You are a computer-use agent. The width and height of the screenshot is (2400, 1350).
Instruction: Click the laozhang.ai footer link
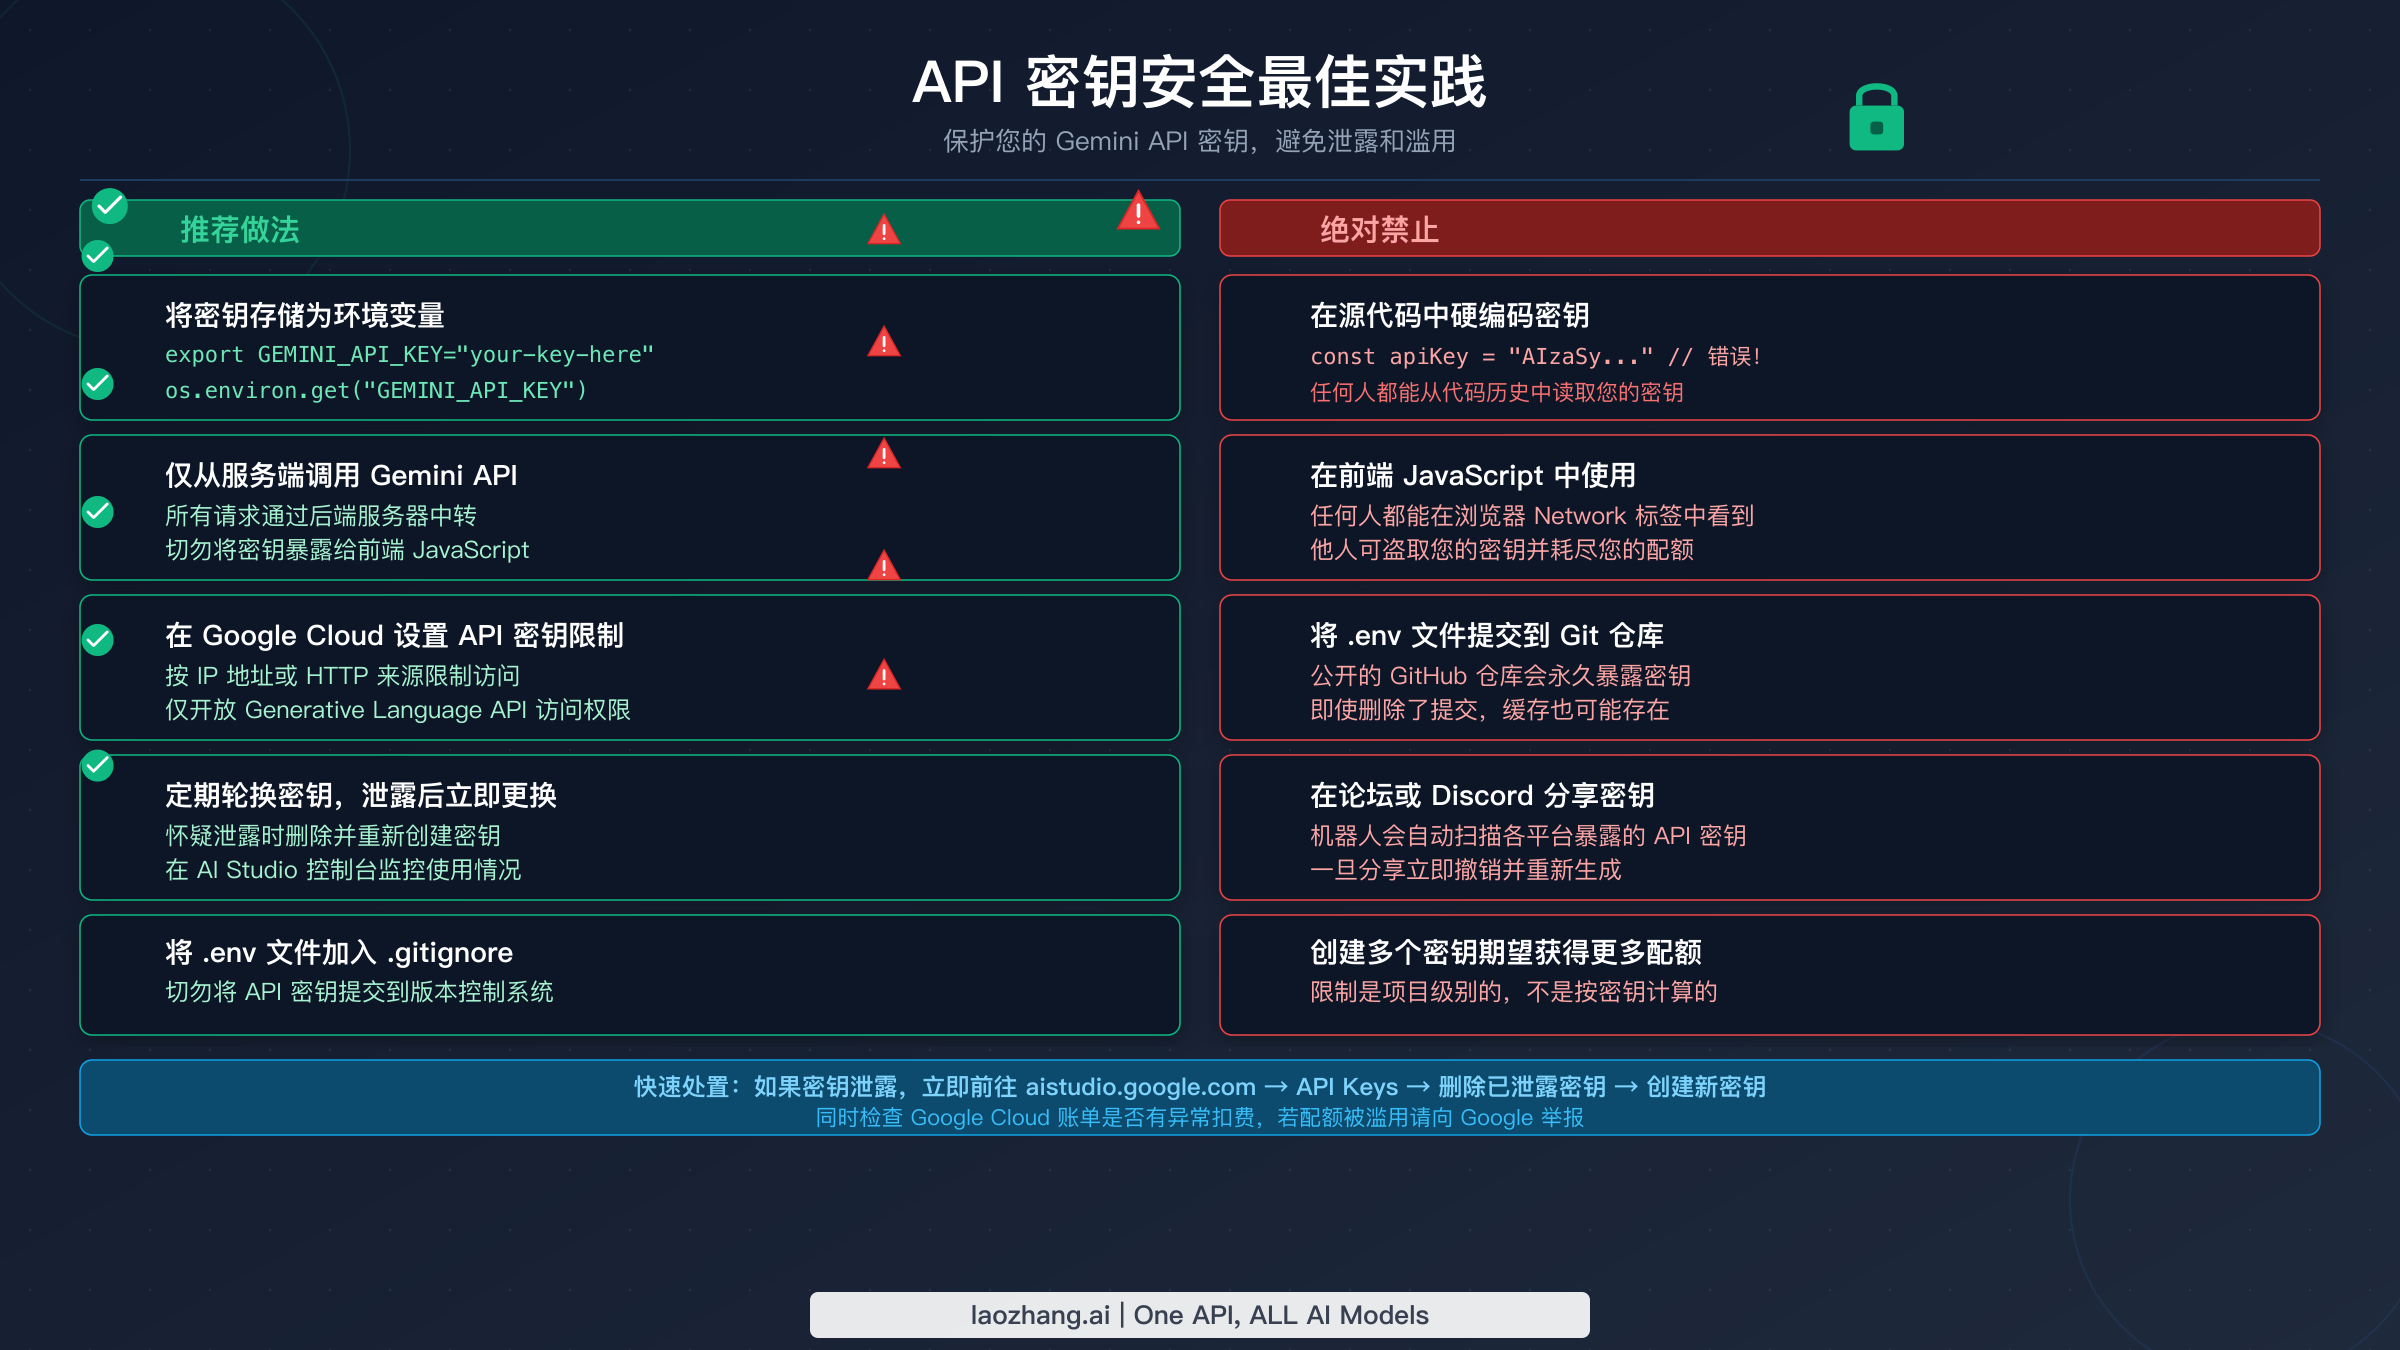(1199, 1315)
